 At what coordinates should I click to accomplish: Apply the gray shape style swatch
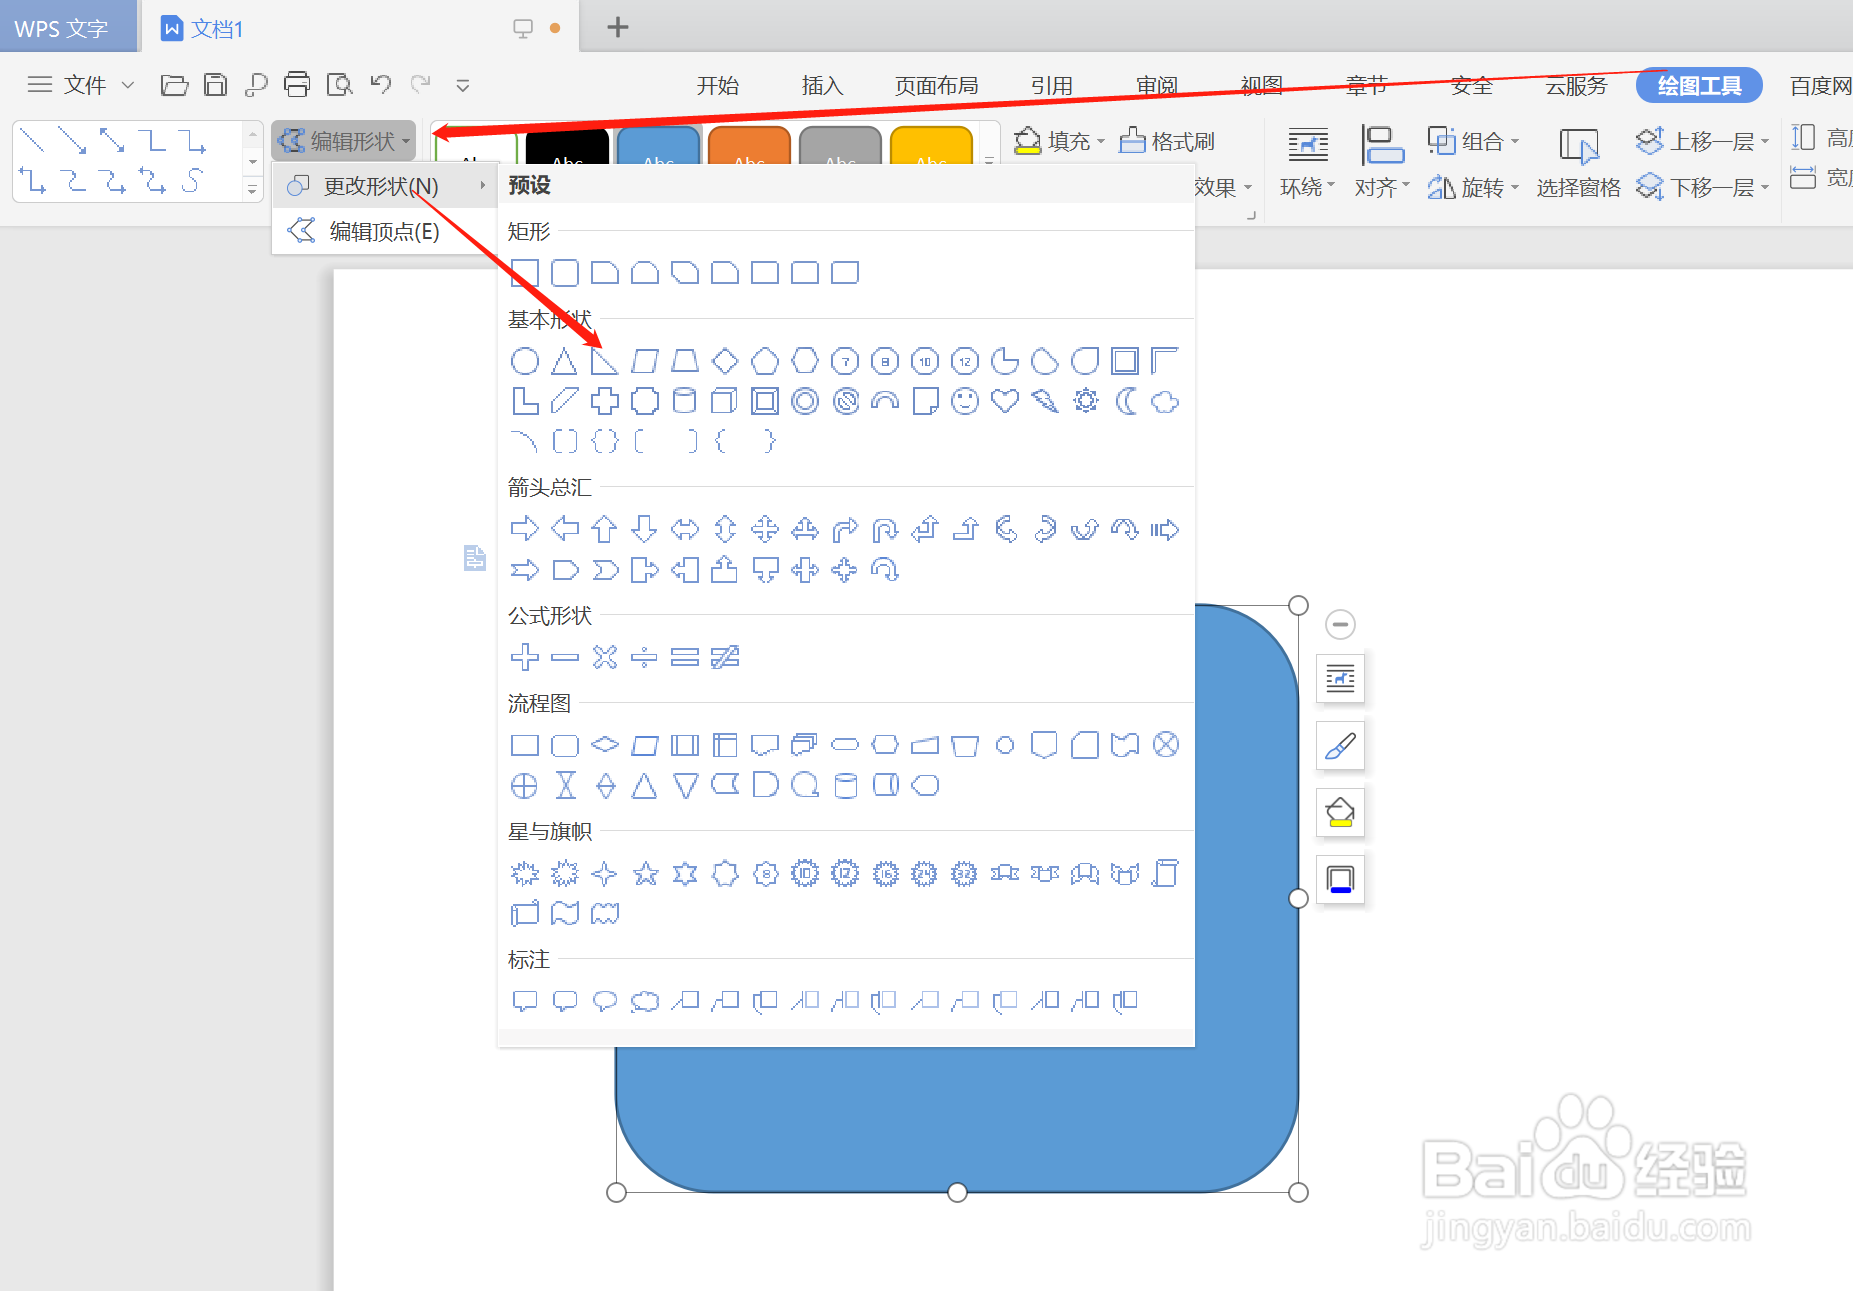pyautogui.click(x=840, y=146)
